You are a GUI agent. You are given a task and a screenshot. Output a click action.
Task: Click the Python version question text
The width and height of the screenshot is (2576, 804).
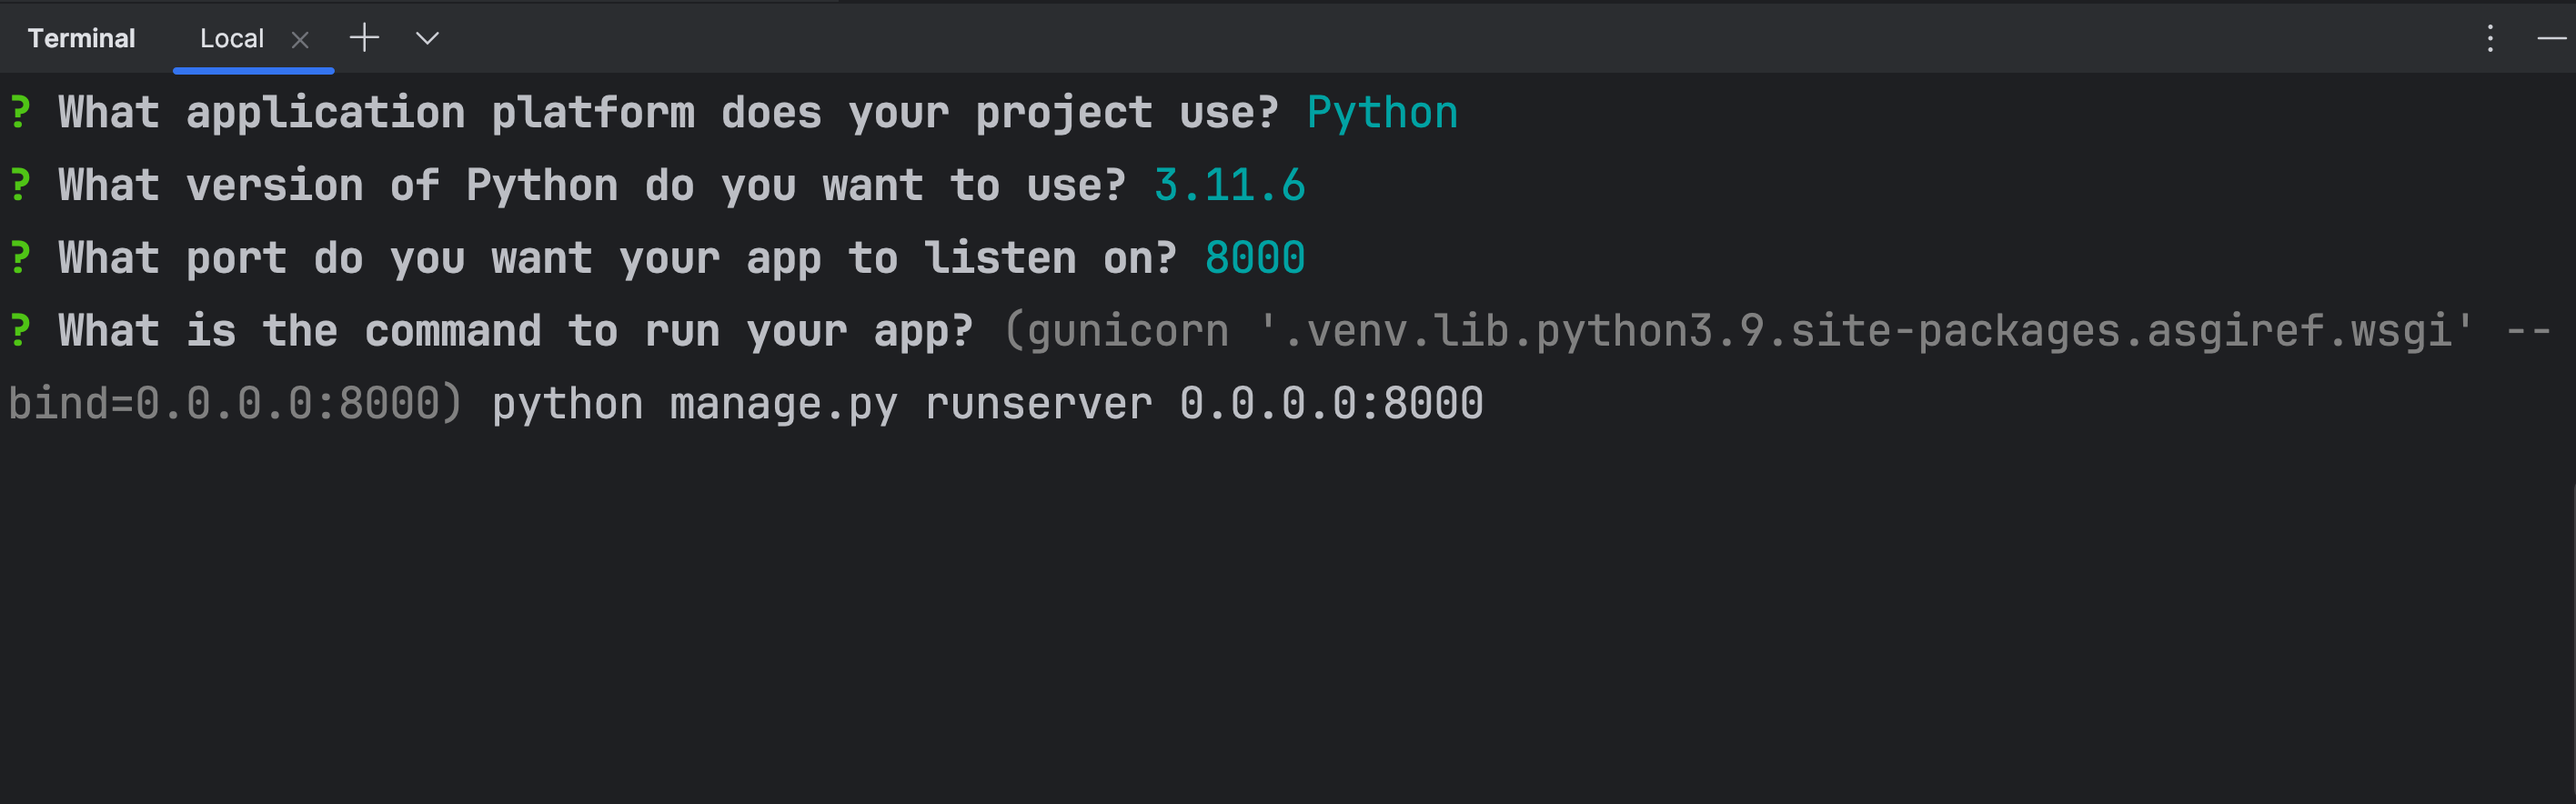coord(591,185)
